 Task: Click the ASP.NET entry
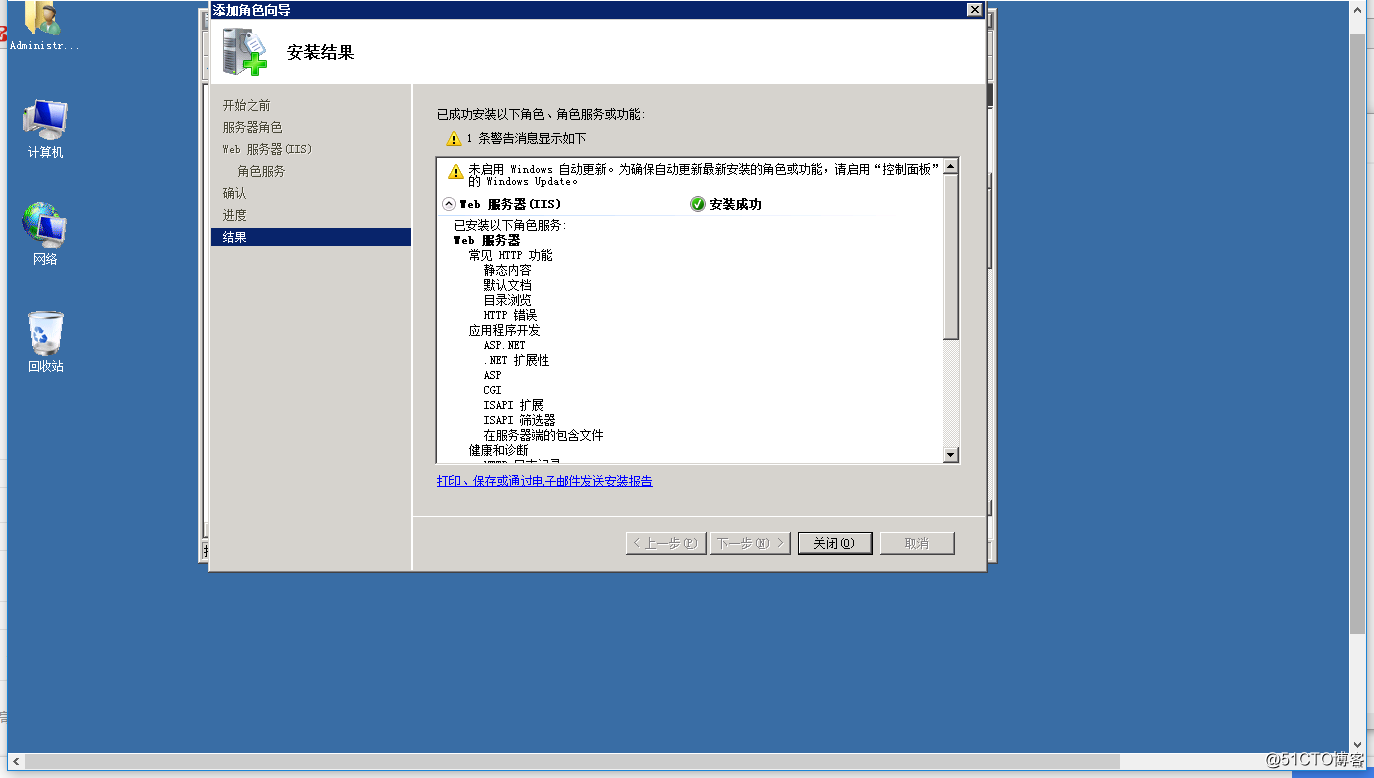click(x=504, y=345)
